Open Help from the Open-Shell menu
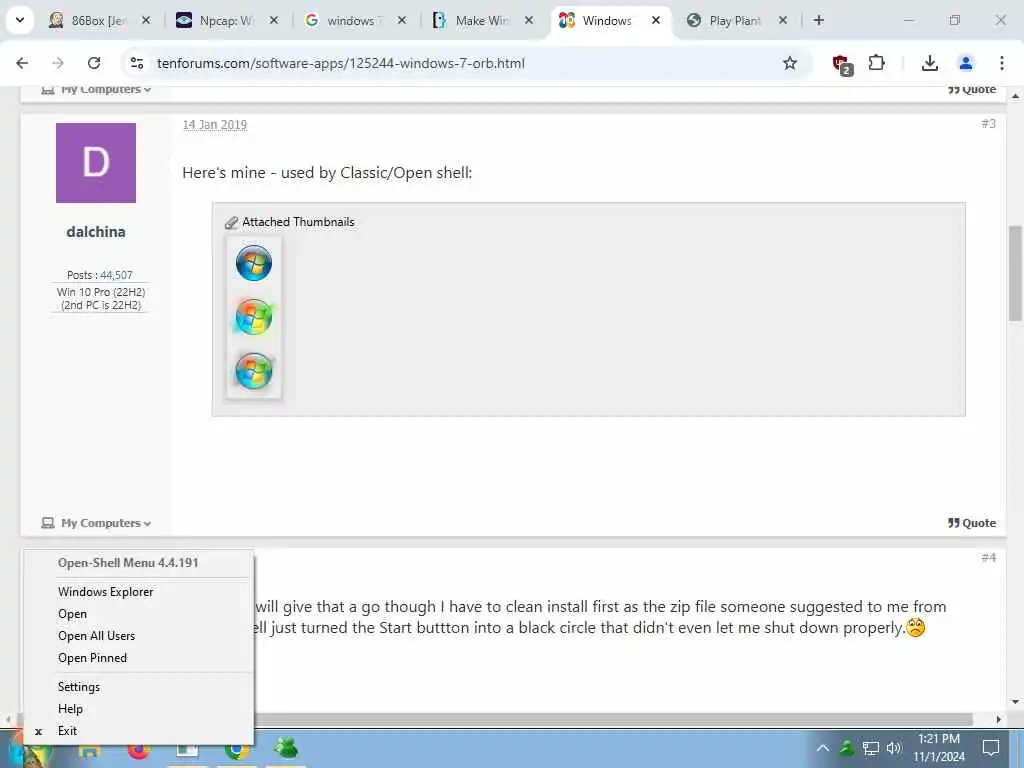Viewport: 1024px width, 768px height. click(138, 709)
